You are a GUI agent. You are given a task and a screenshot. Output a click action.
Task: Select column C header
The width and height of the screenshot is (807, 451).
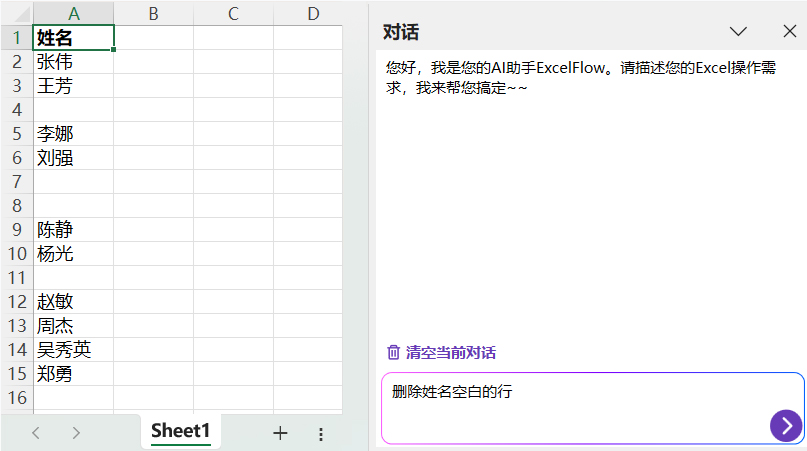tap(233, 14)
